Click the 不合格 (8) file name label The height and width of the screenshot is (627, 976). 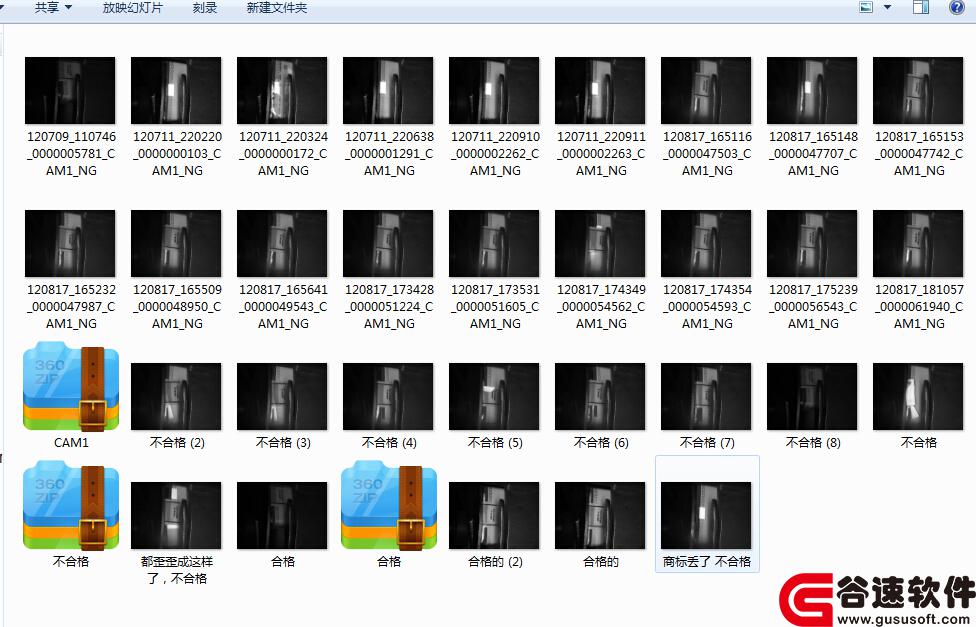pyautogui.click(x=813, y=443)
